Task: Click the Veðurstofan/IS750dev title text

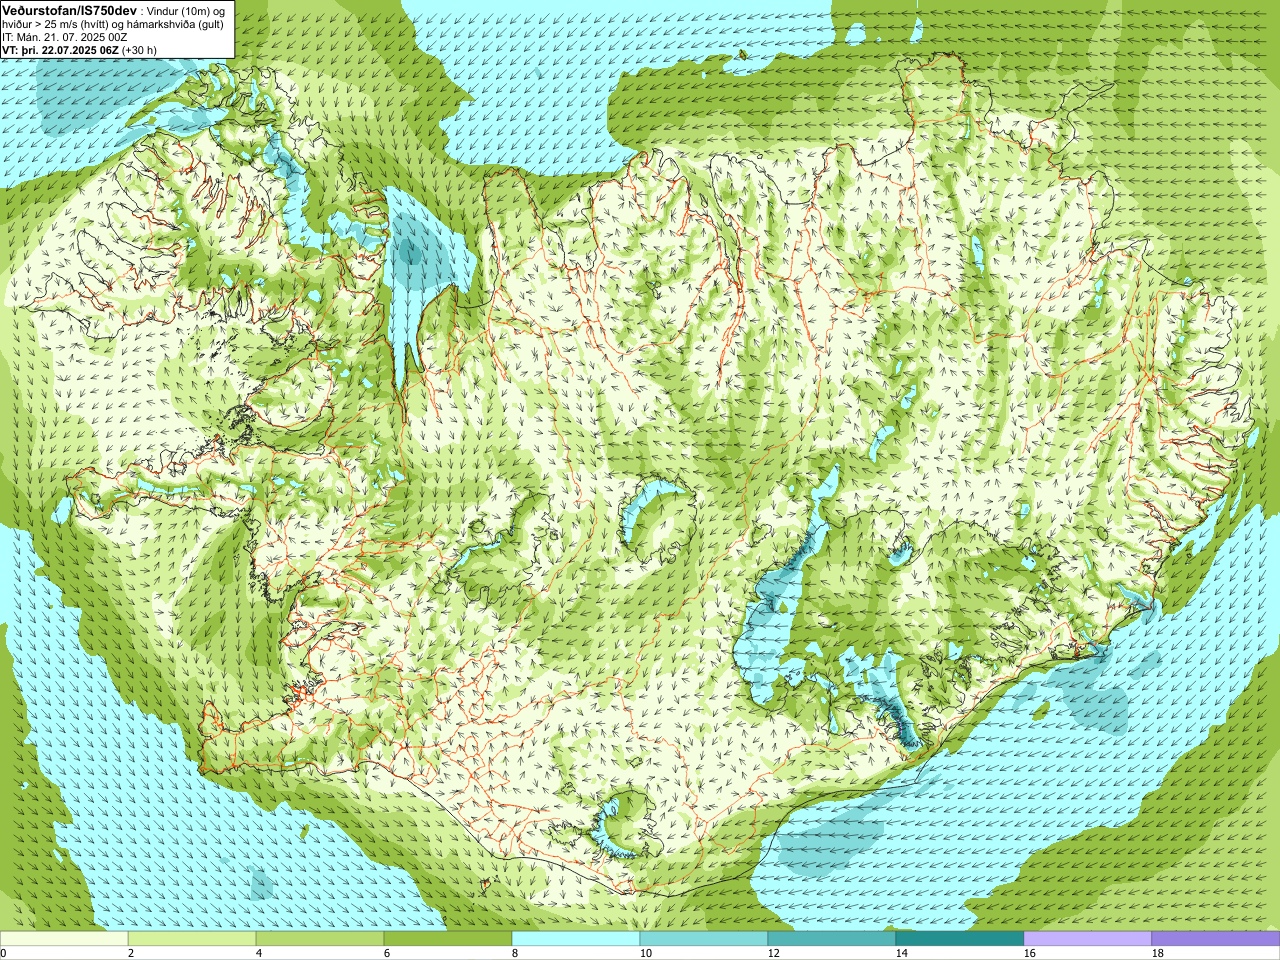Action: (x=69, y=9)
